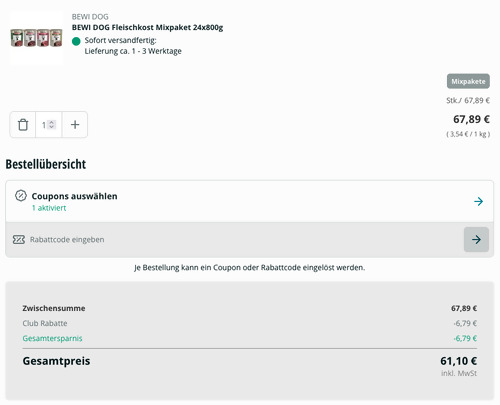Click the Club Rabatte discount row
This screenshot has height=405, width=500.
click(250, 323)
